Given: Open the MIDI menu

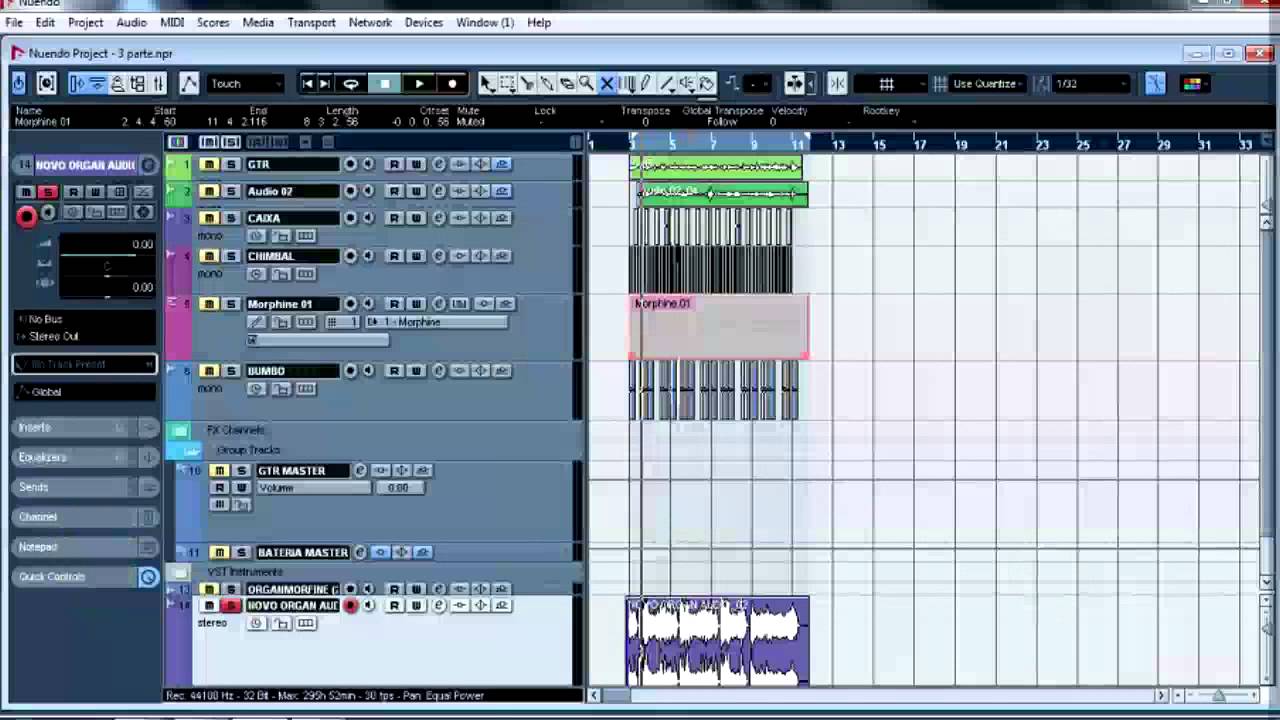Looking at the screenshot, I should (172, 22).
